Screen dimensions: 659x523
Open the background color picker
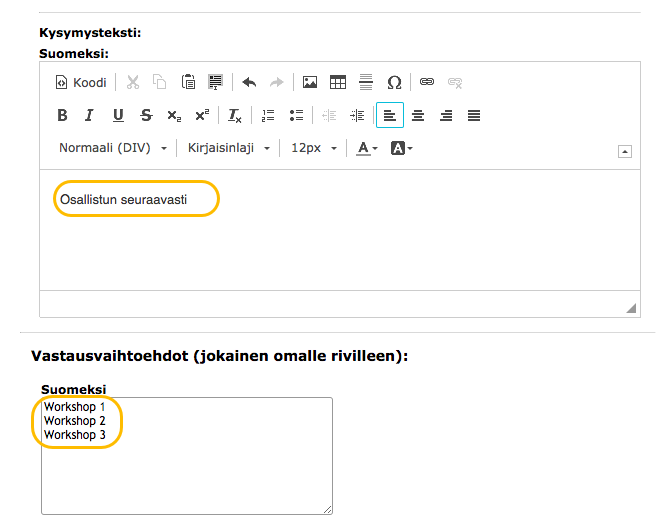401,148
